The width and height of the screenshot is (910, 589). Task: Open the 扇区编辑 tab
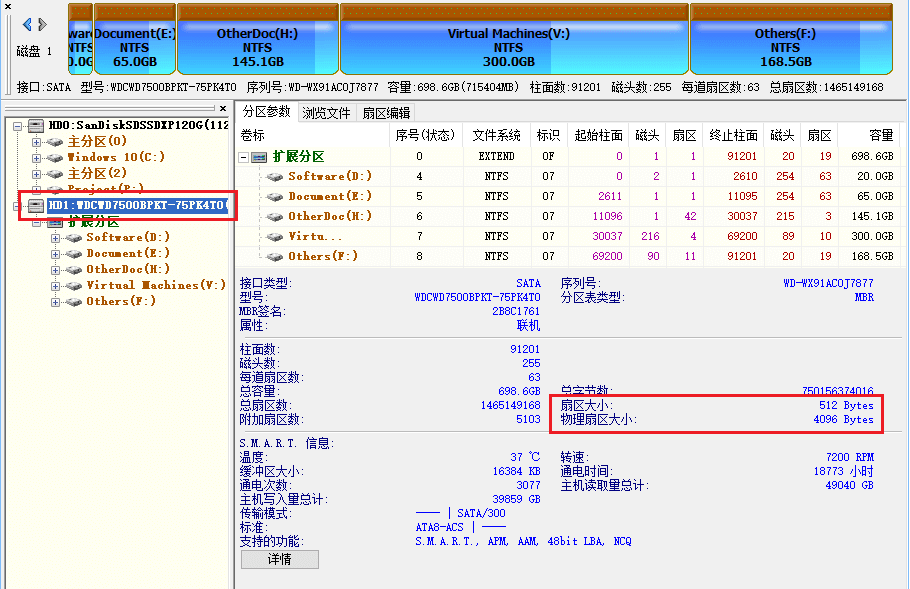(x=386, y=113)
